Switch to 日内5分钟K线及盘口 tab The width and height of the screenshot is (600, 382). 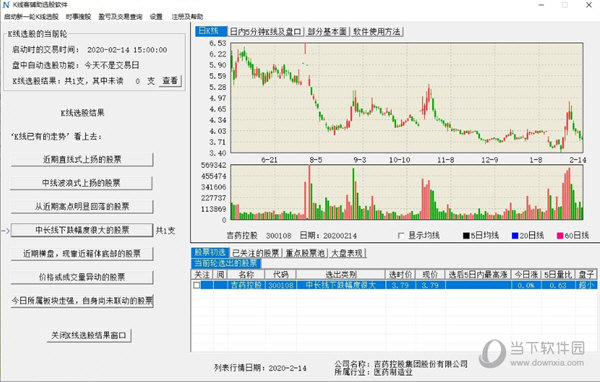tap(266, 31)
